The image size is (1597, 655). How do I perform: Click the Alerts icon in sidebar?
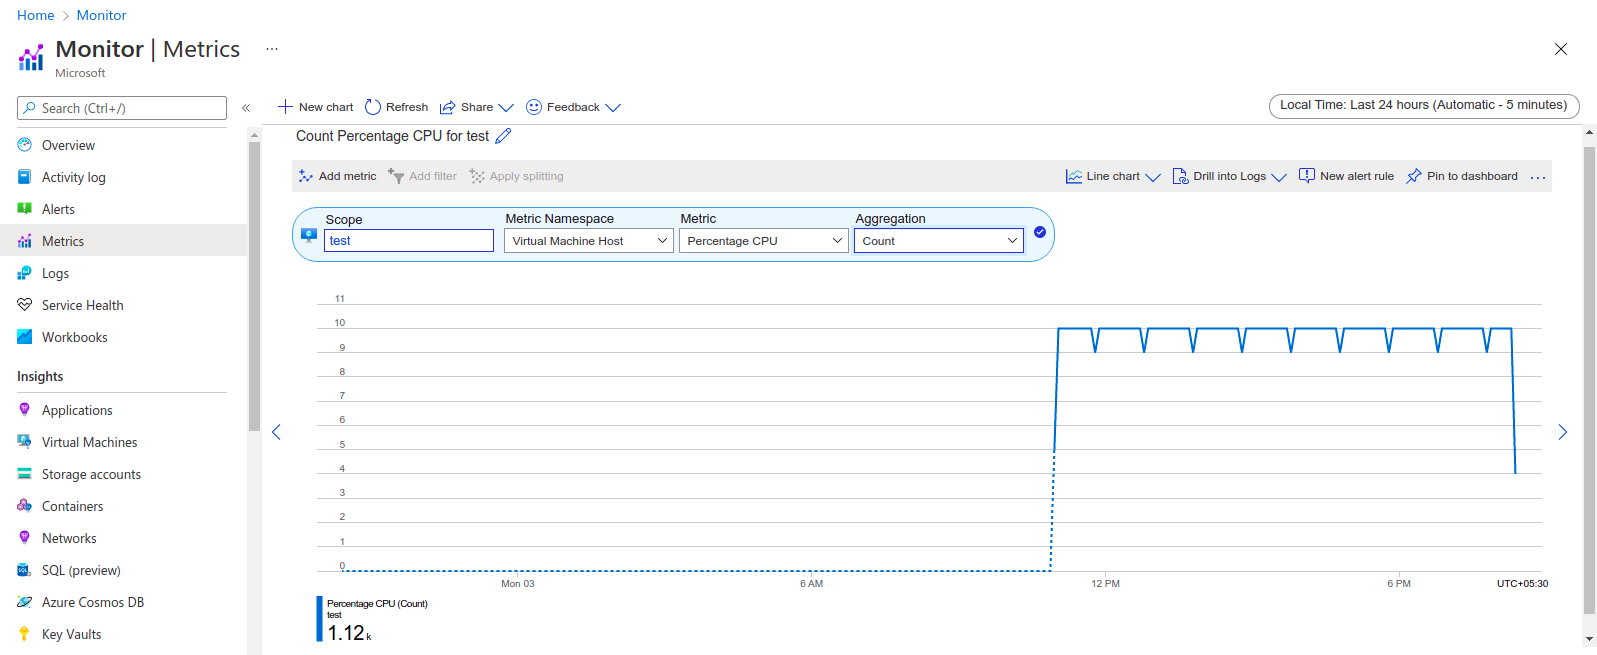pos(25,209)
